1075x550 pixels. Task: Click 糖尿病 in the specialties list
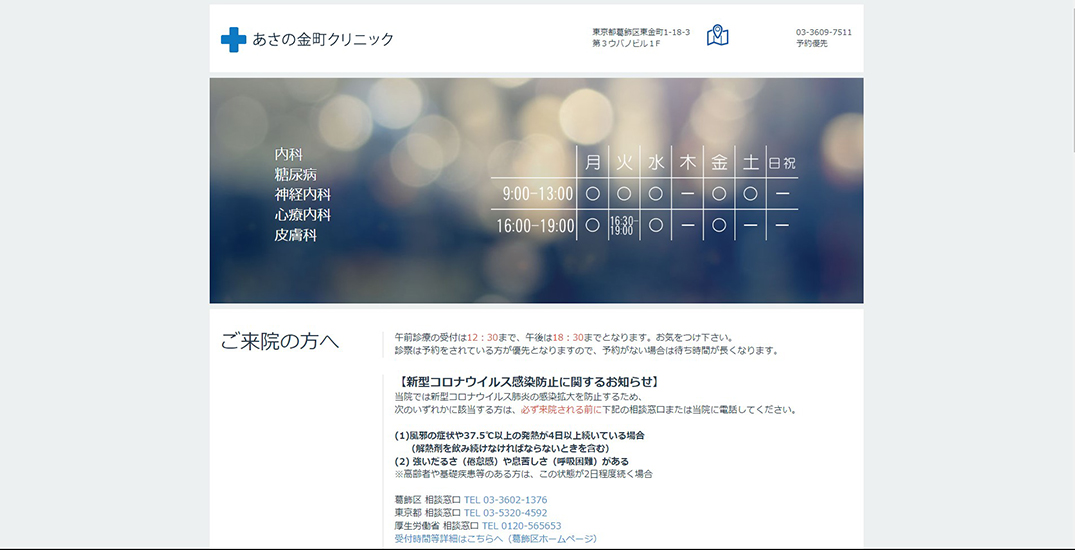pos(296,175)
